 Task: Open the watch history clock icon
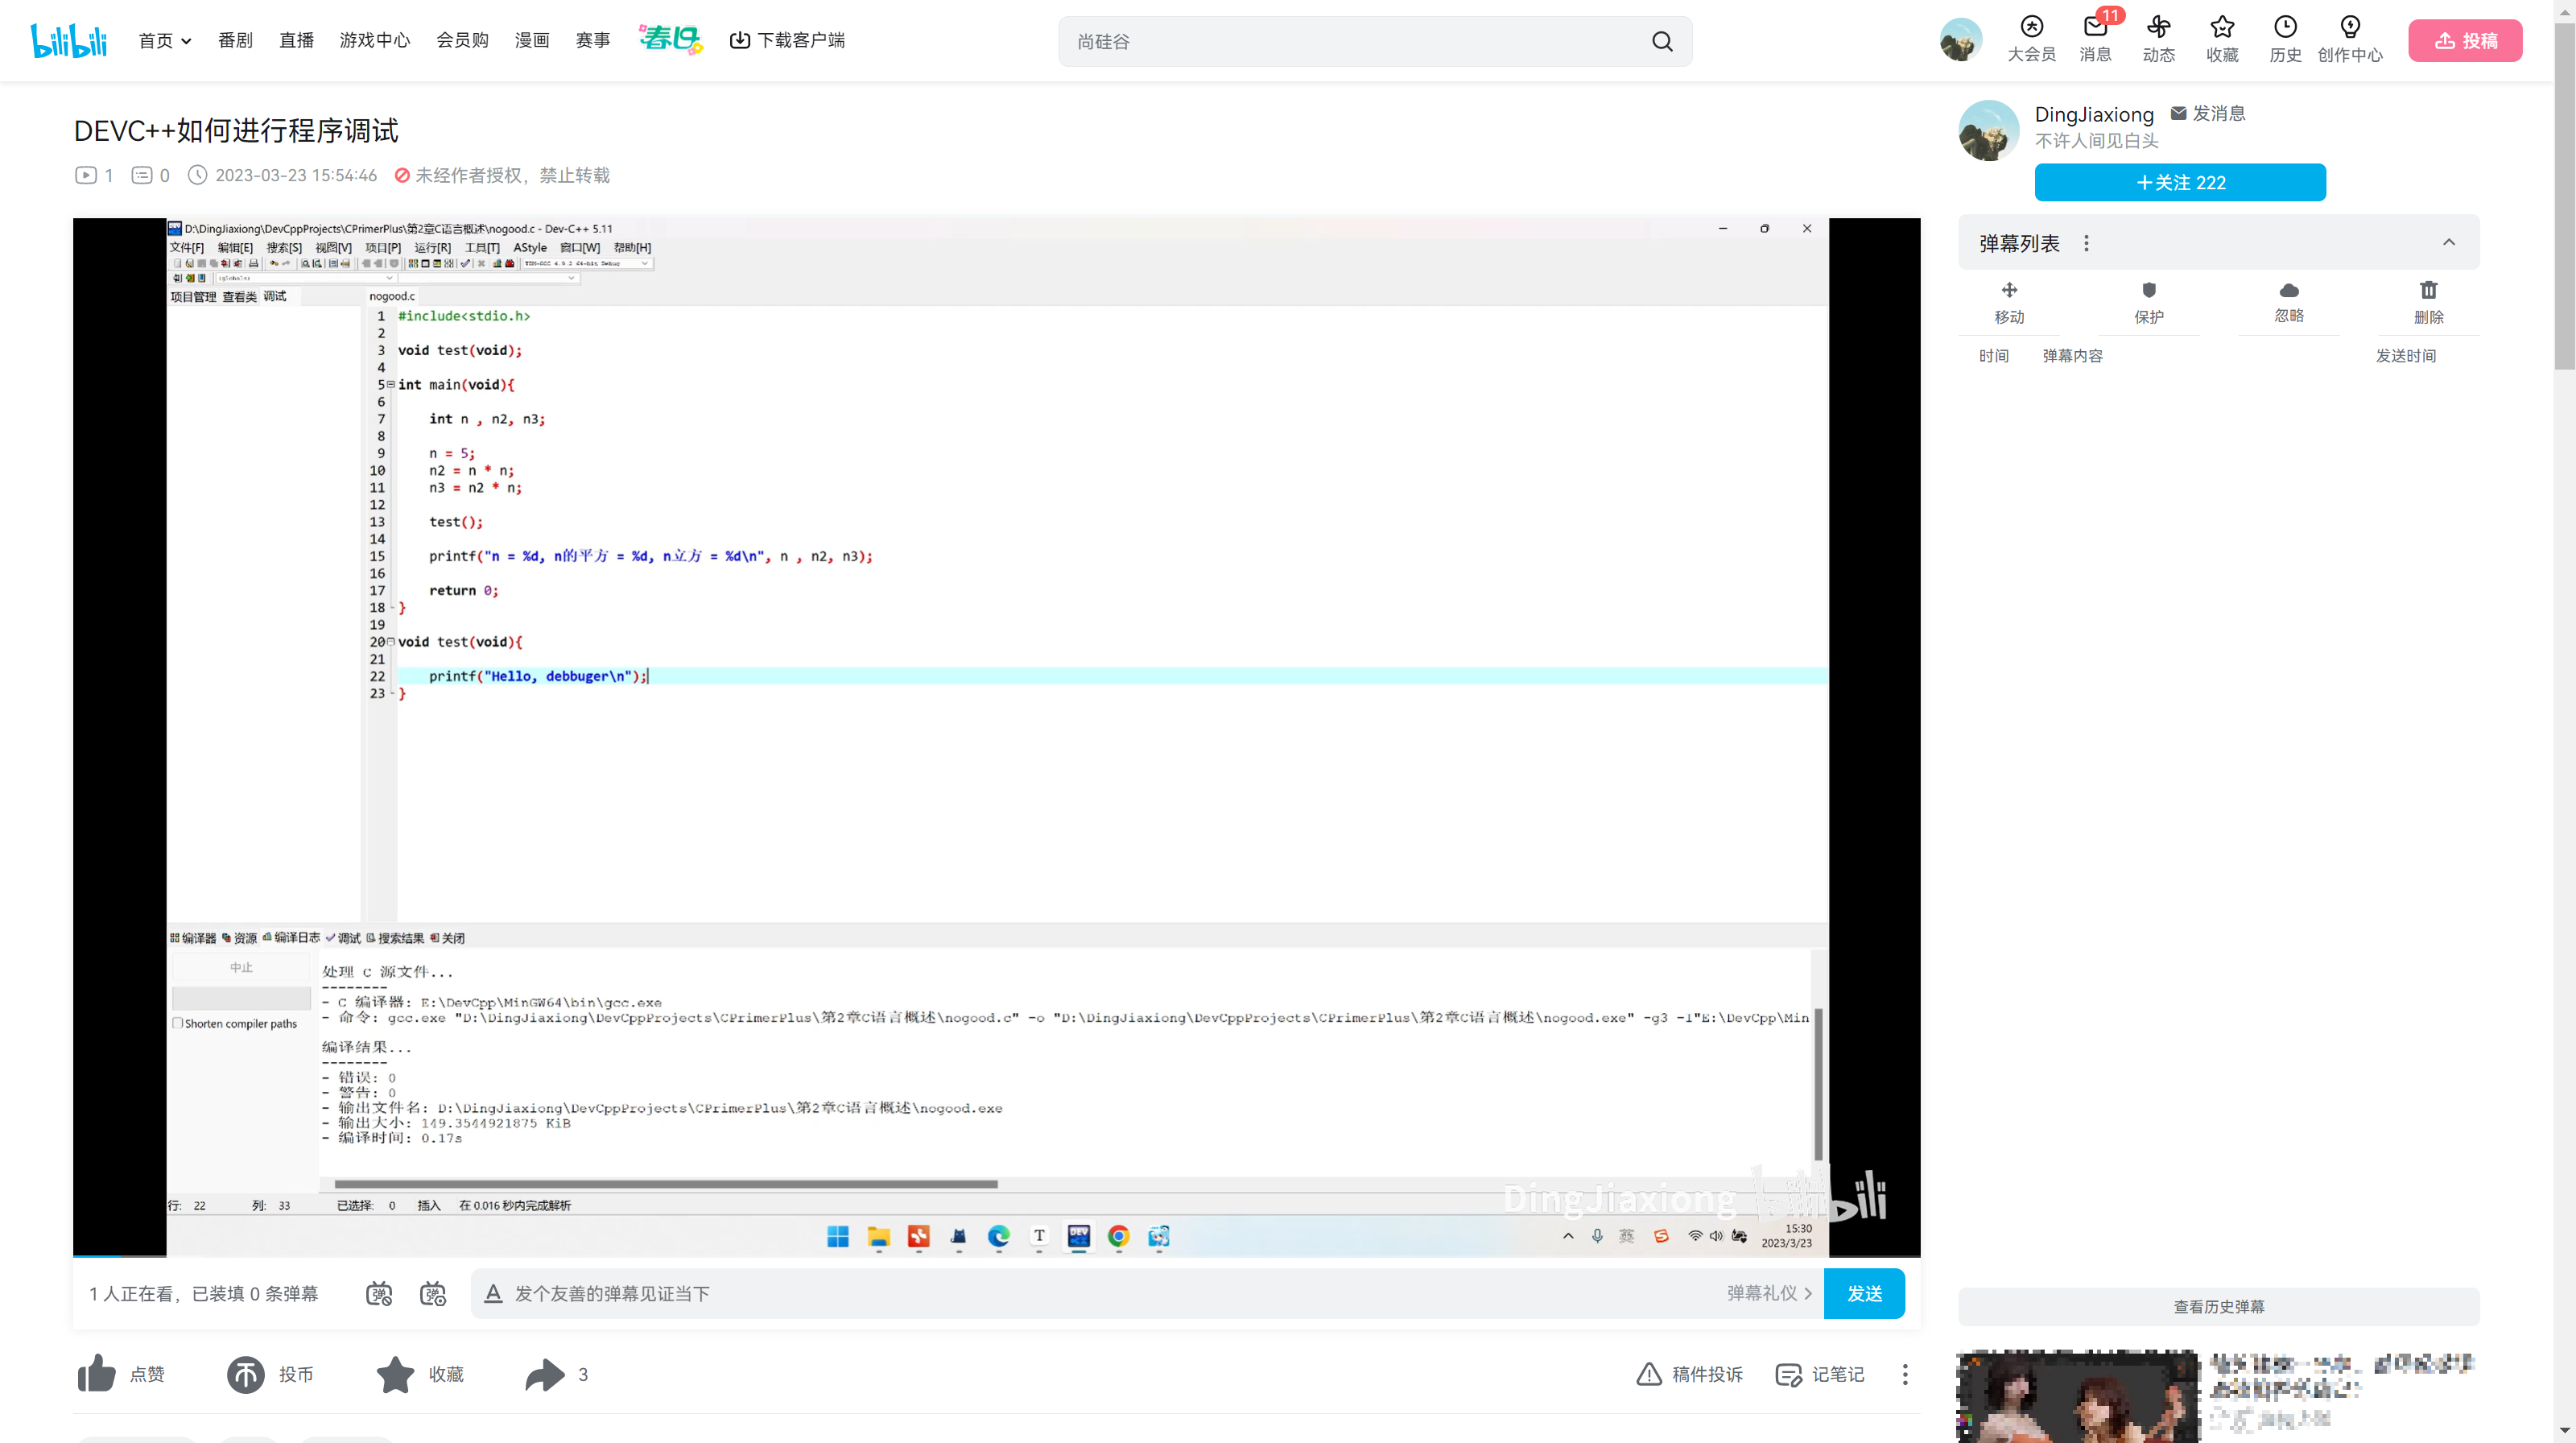tap(2285, 28)
